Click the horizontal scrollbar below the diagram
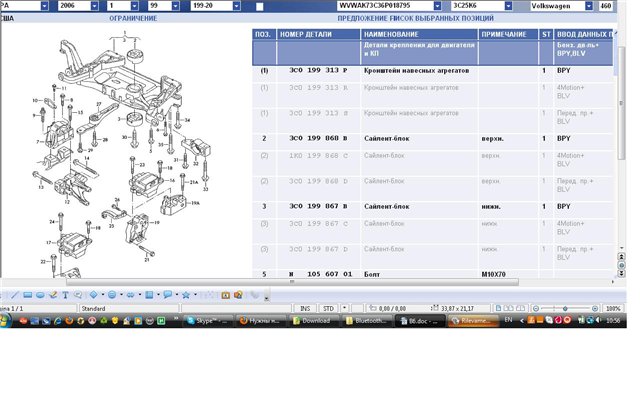The image size is (640, 400). pos(292,282)
